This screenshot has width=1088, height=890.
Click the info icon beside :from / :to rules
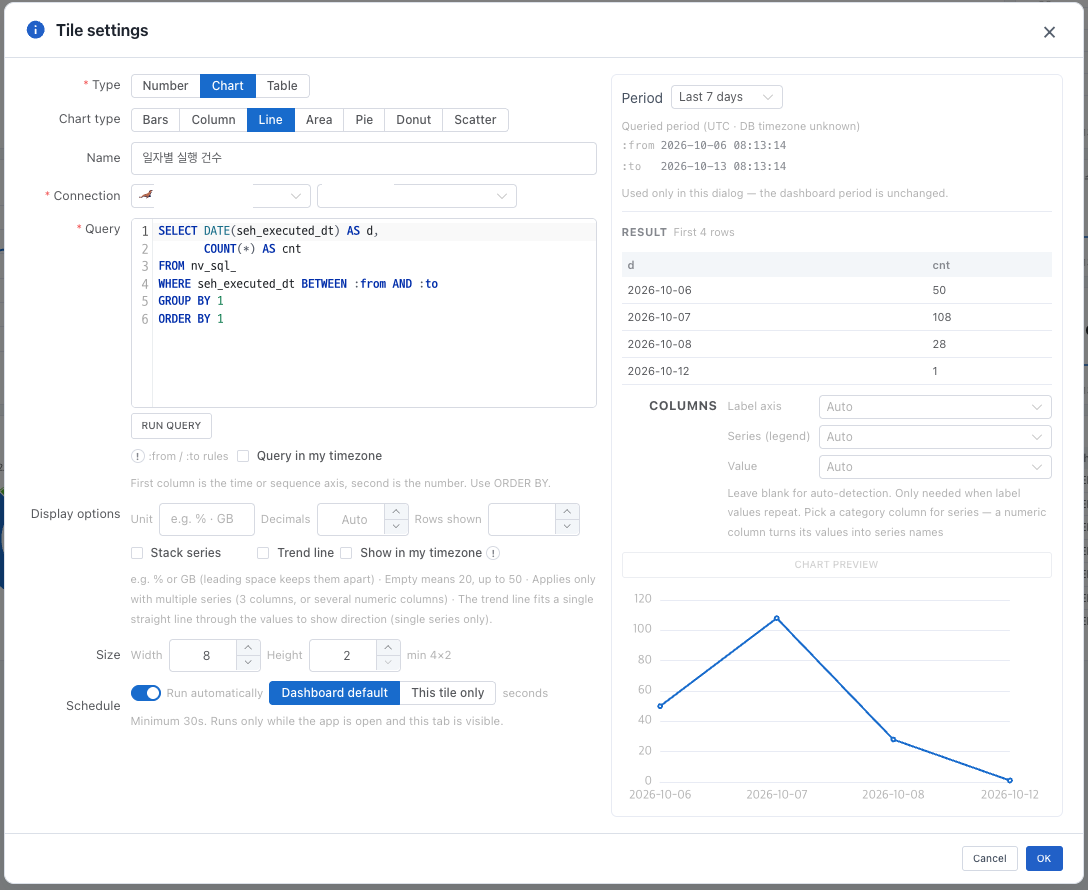pos(137,456)
